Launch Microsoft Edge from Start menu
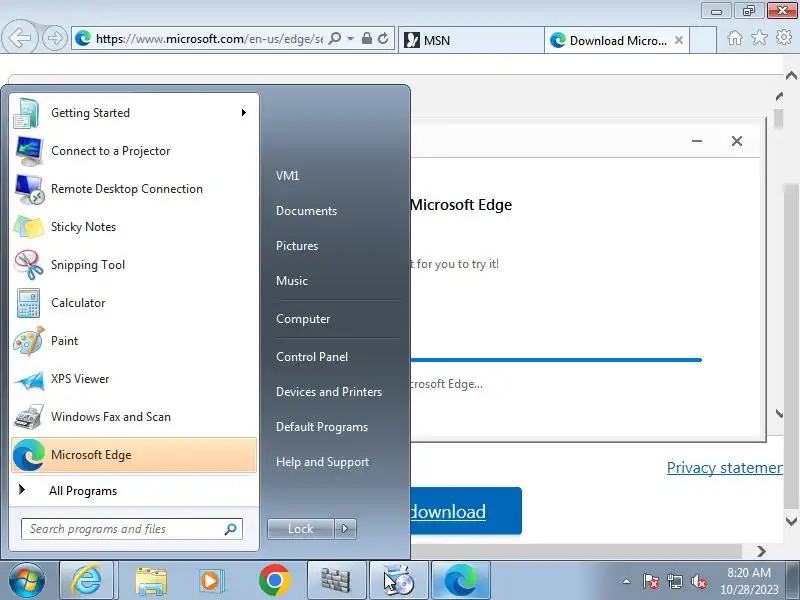800x600 pixels. pos(133,455)
